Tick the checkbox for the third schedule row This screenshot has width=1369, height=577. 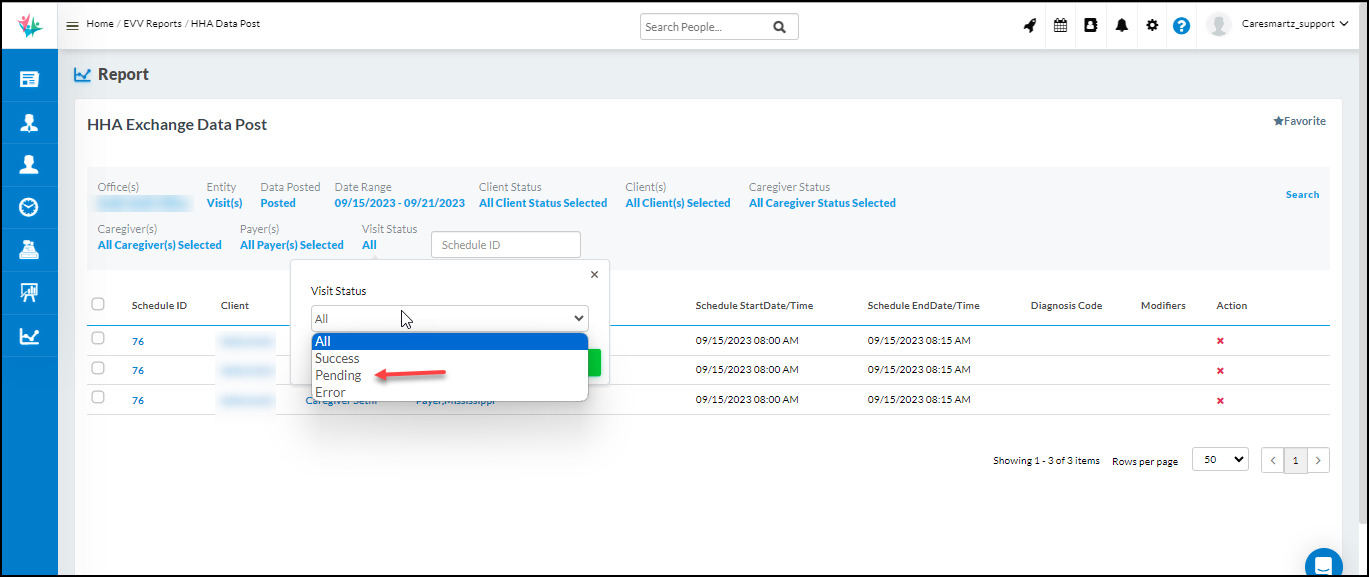[98, 397]
